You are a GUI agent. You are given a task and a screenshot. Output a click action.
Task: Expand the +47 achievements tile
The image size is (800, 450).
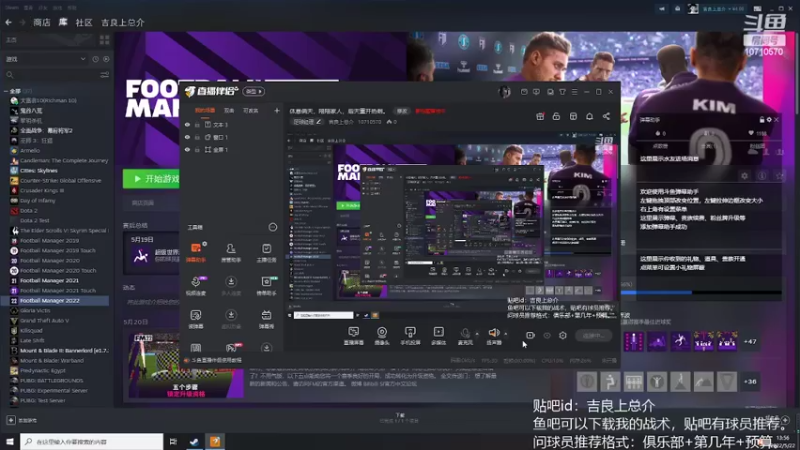click(750, 341)
